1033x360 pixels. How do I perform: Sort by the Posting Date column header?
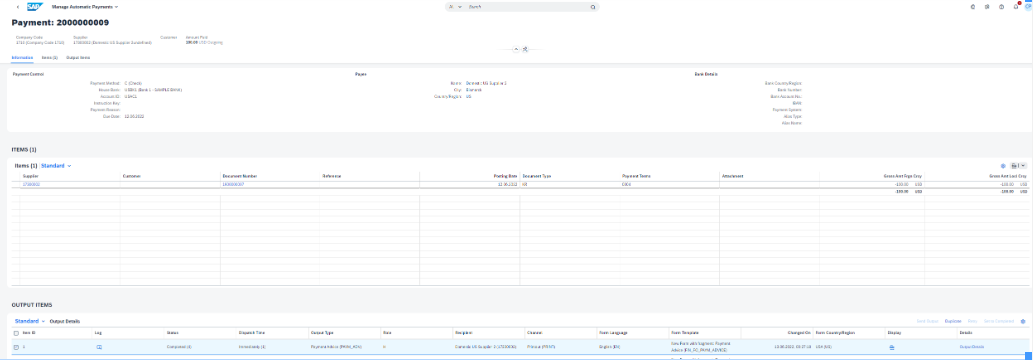click(506, 177)
